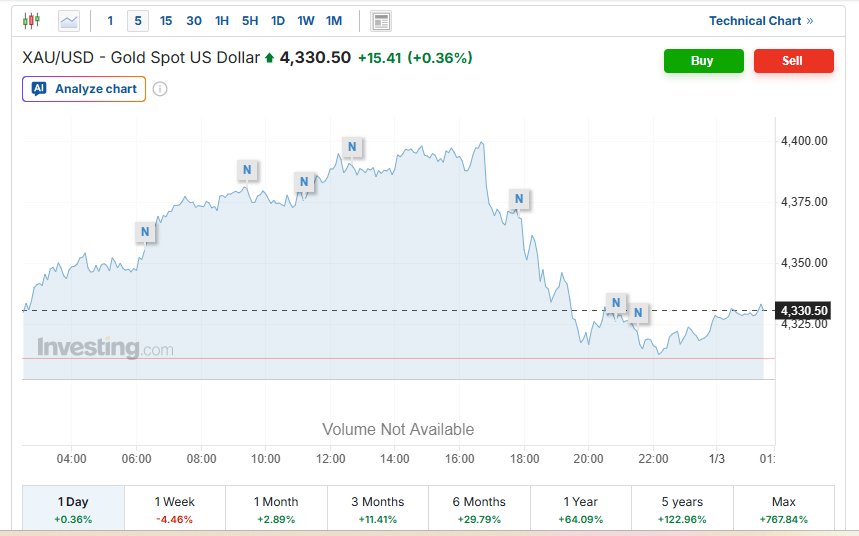Select the 1 Year range tab

580,509
